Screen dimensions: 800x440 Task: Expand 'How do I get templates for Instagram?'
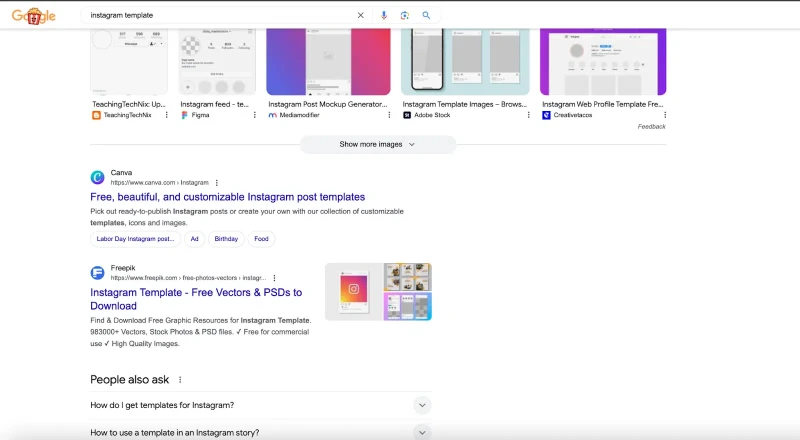261,405
